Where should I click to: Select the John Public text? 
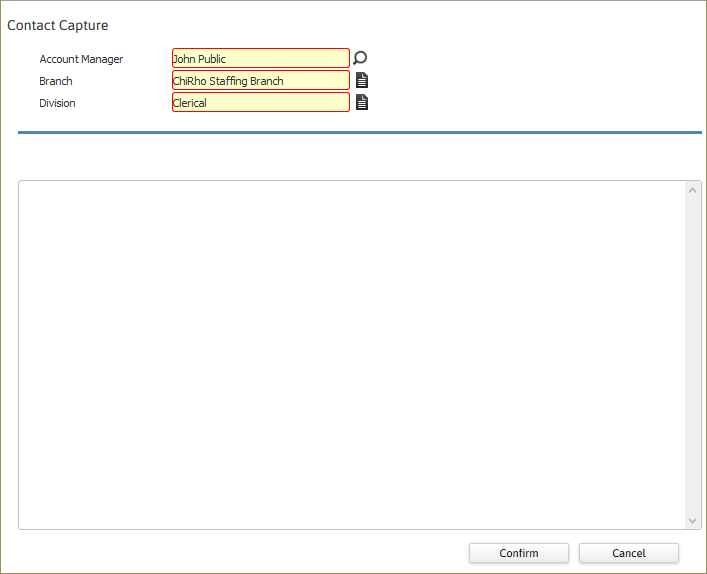pos(199,59)
